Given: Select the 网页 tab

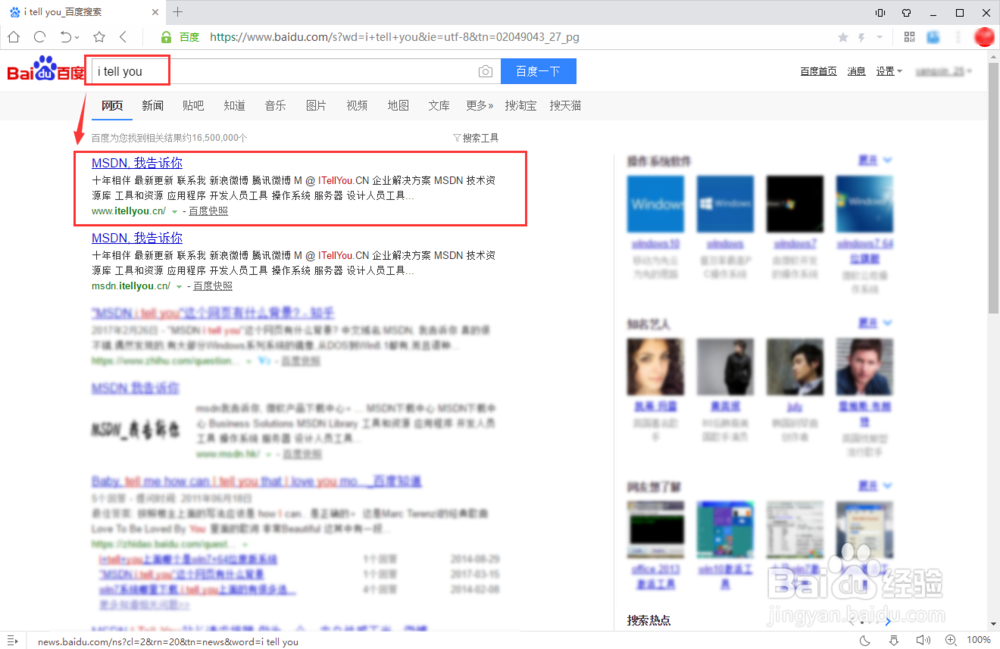Looking at the screenshot, I should pos(112,106).
